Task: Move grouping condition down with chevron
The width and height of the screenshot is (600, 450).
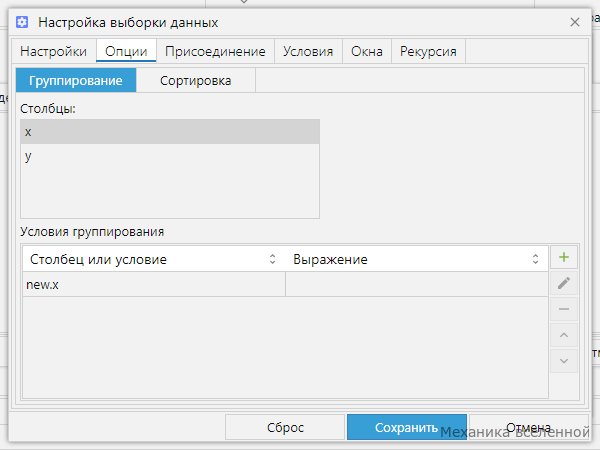Action: pyautogui.click(x=564, y=361)
